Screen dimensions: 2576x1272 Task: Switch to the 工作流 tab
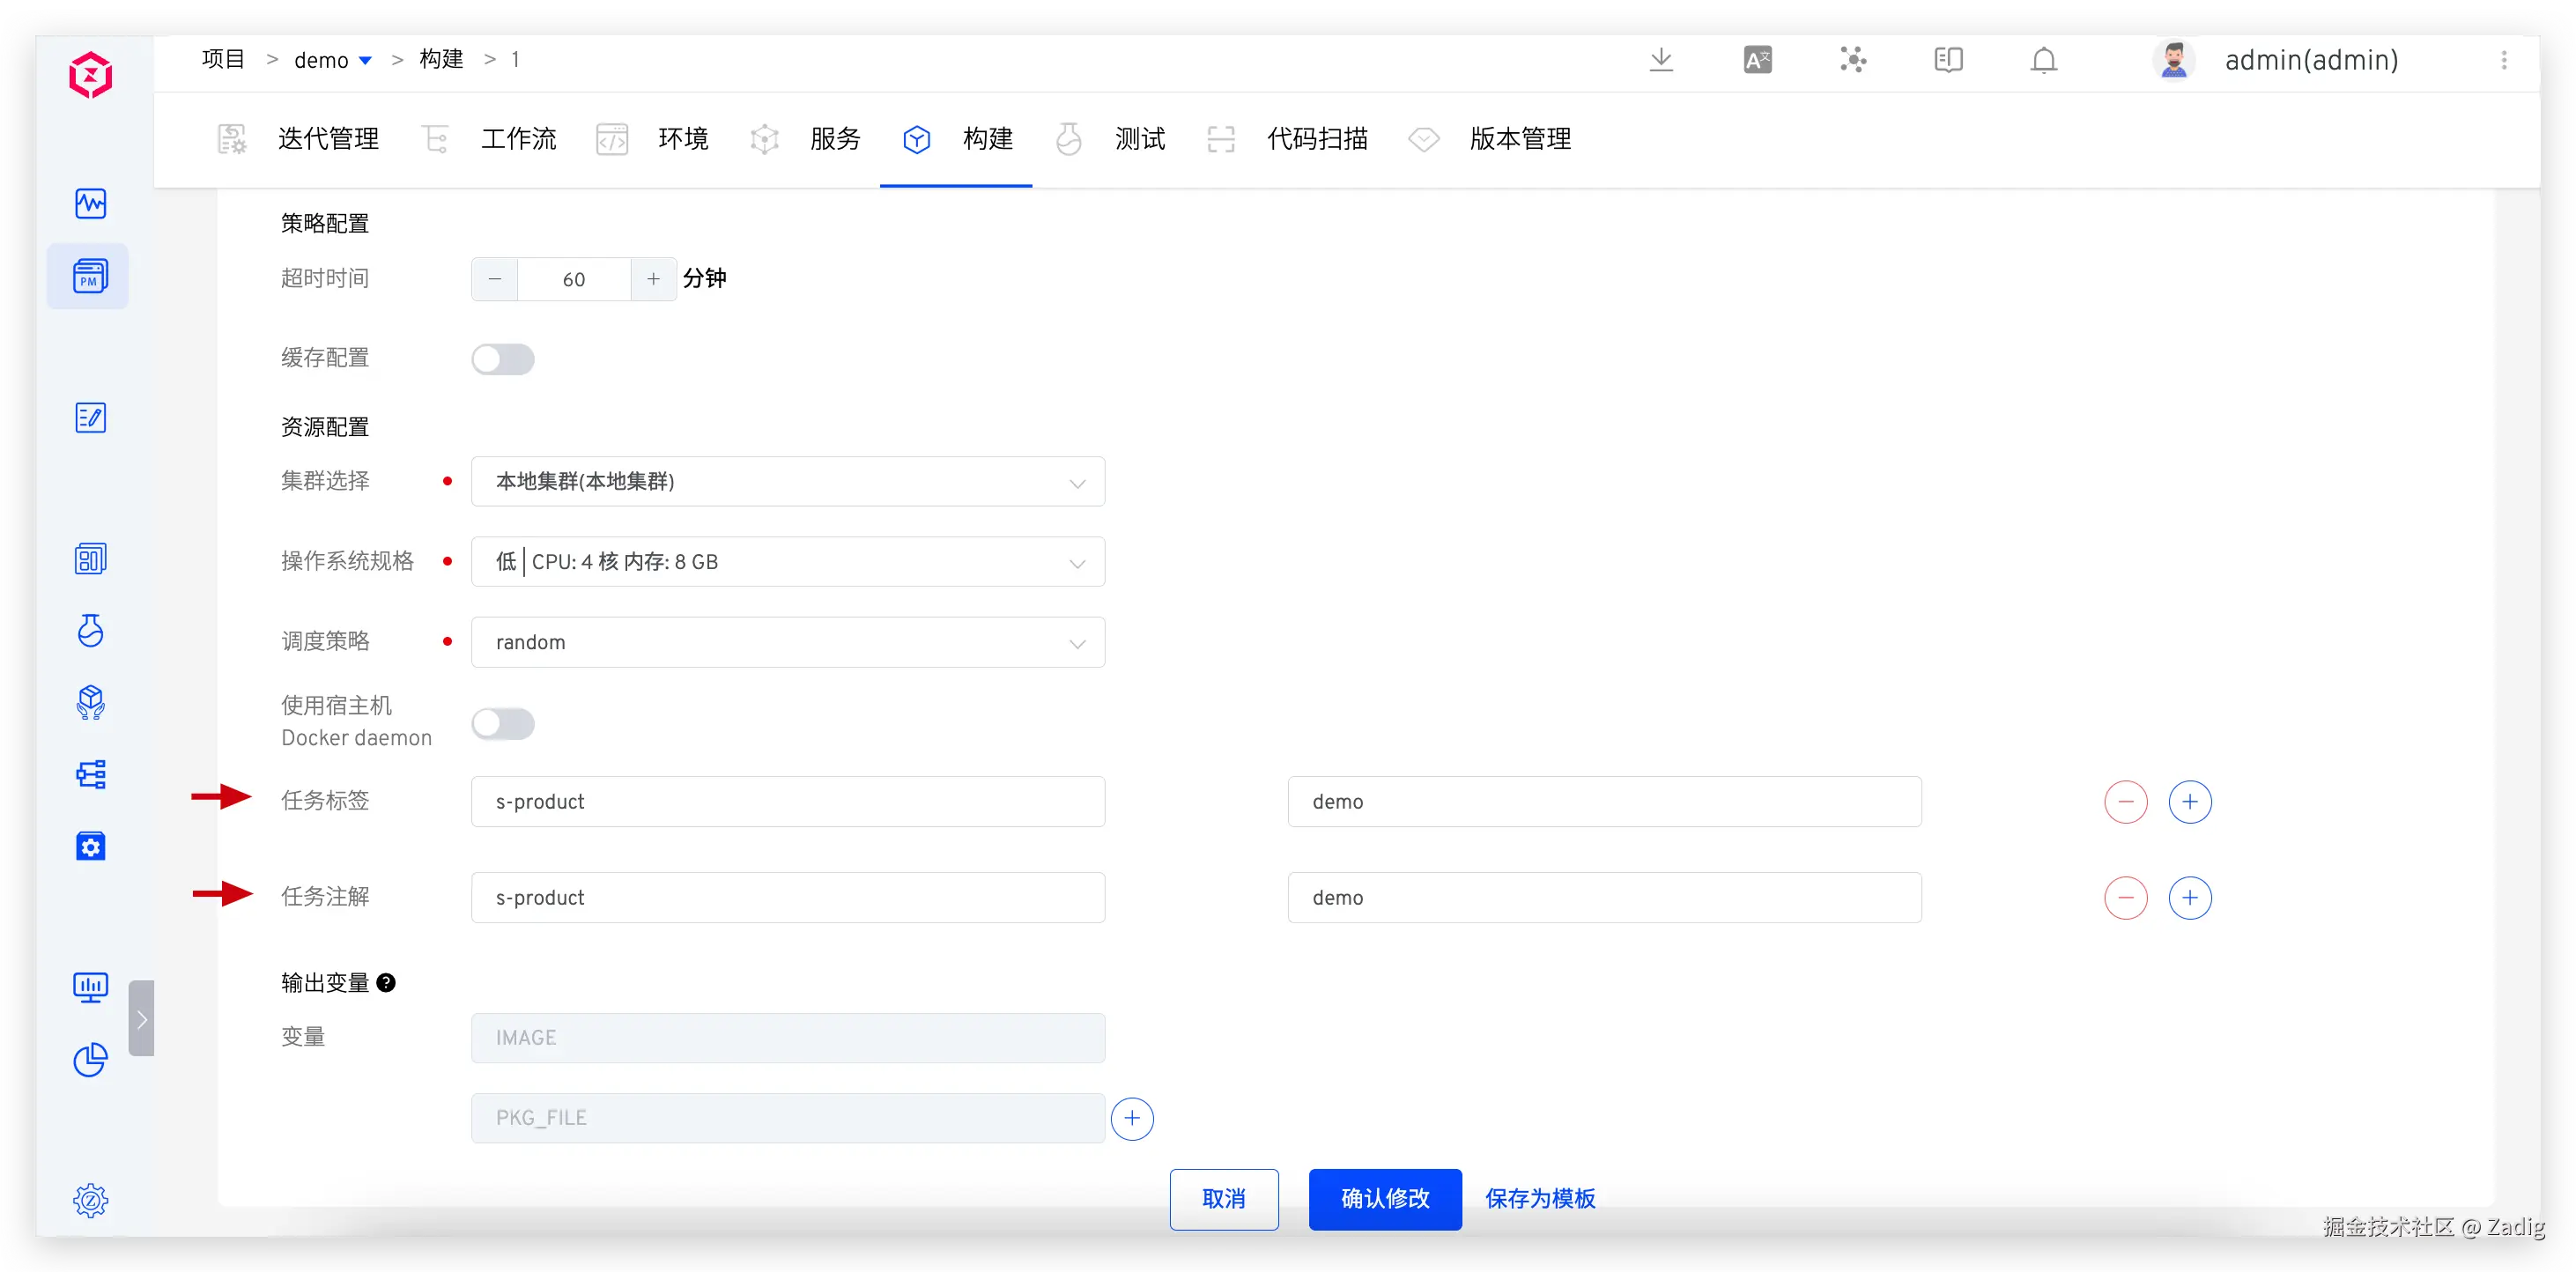point(517,139)
